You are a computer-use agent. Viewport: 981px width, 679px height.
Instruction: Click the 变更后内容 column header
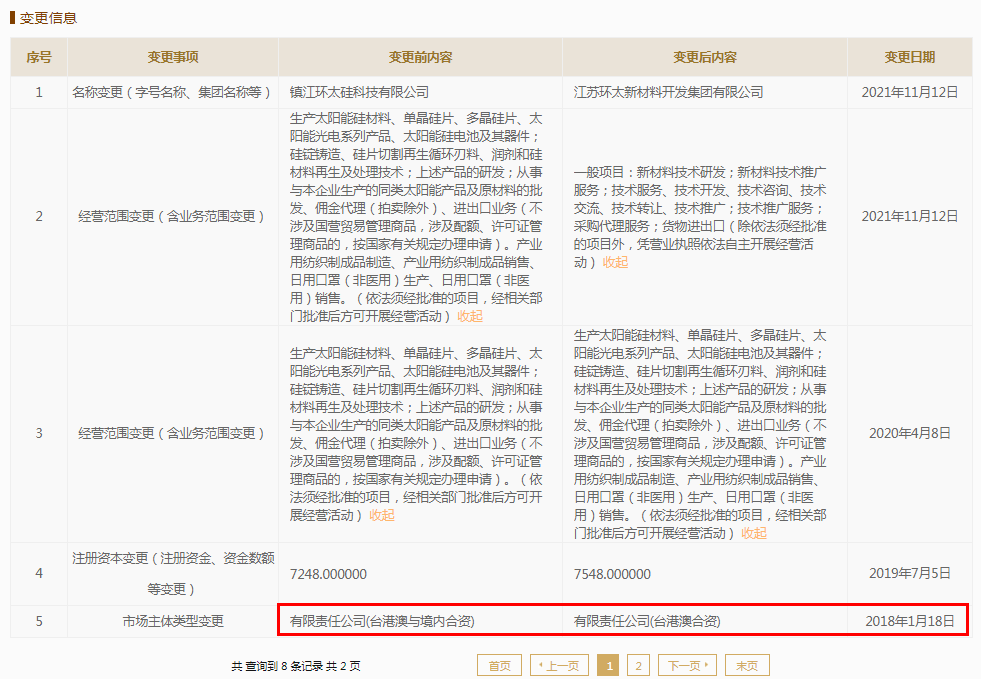point(704,57)
